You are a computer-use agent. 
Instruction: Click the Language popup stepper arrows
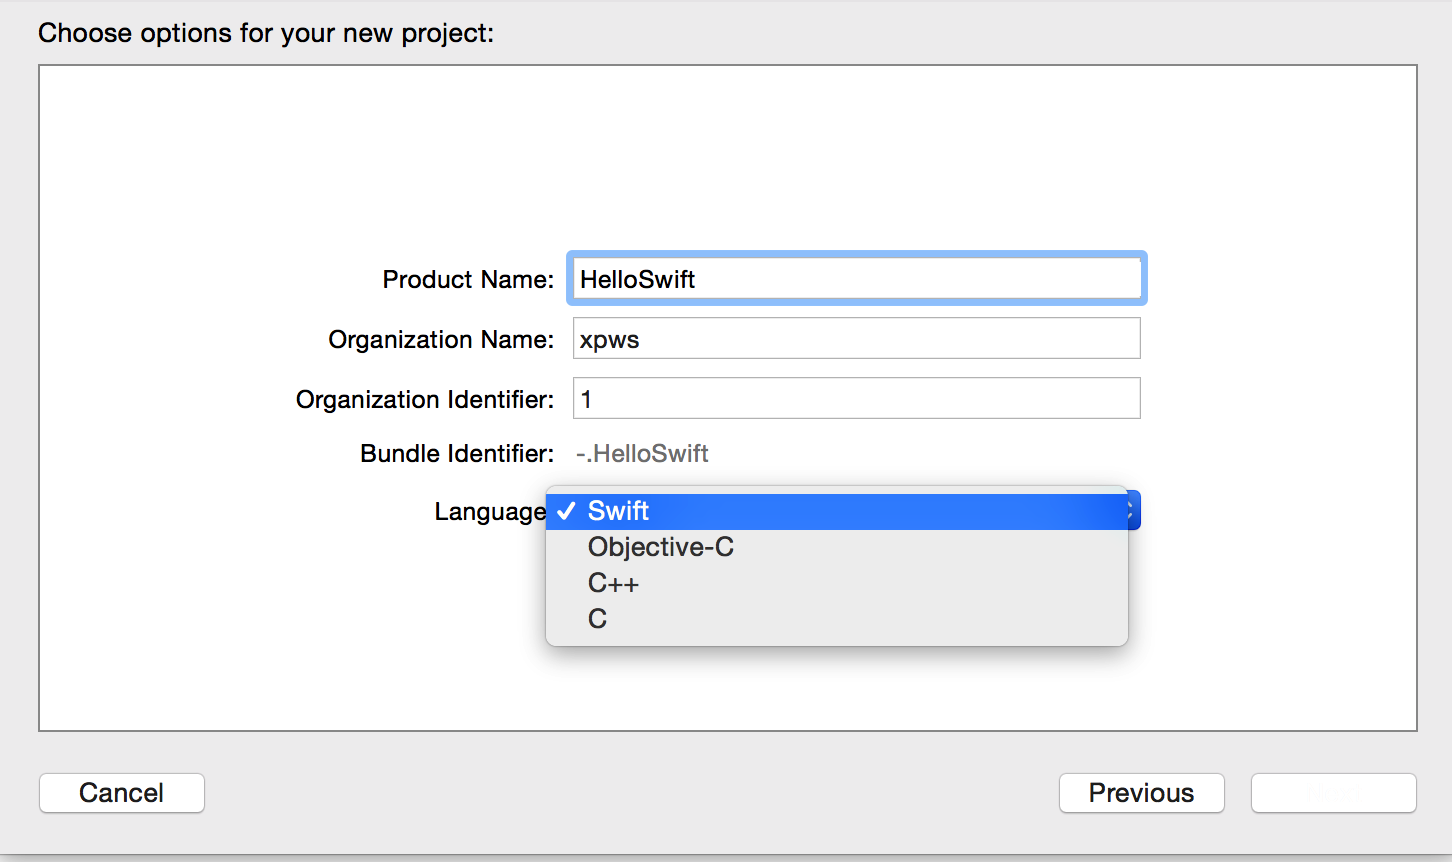(1133, 511)
